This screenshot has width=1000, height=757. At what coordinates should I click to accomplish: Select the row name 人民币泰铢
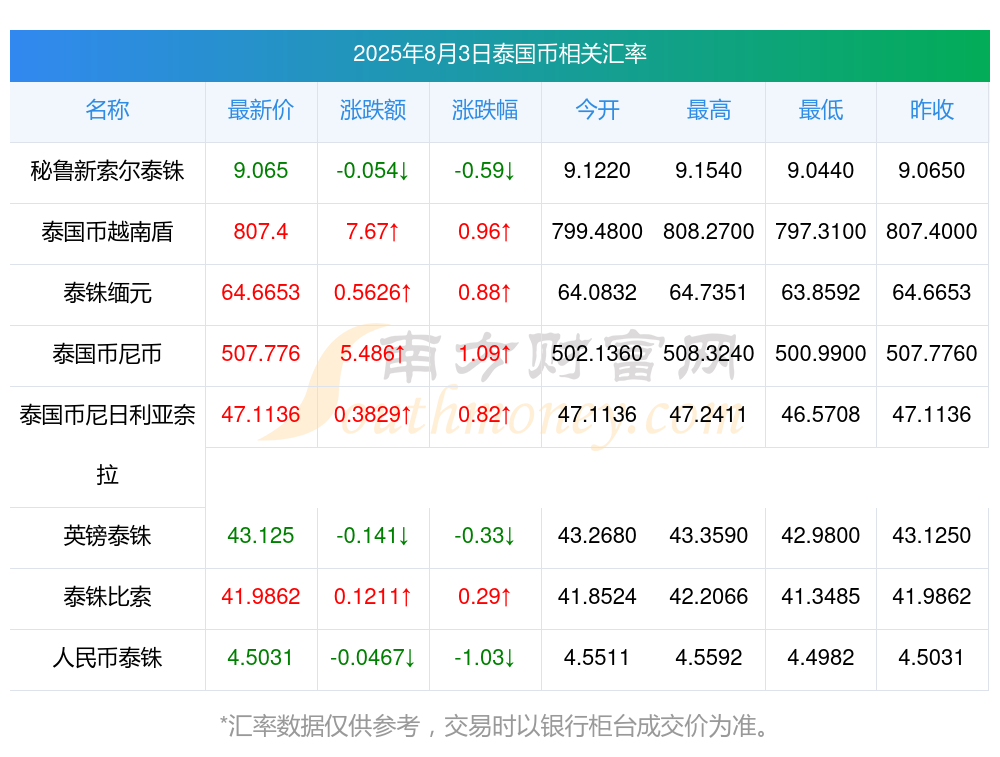(x=107, y=658)
